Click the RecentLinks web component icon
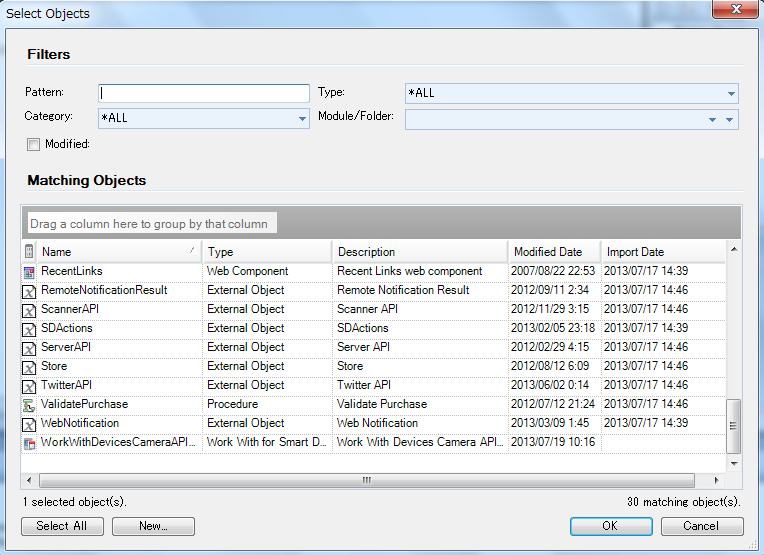 click(29, 272)
